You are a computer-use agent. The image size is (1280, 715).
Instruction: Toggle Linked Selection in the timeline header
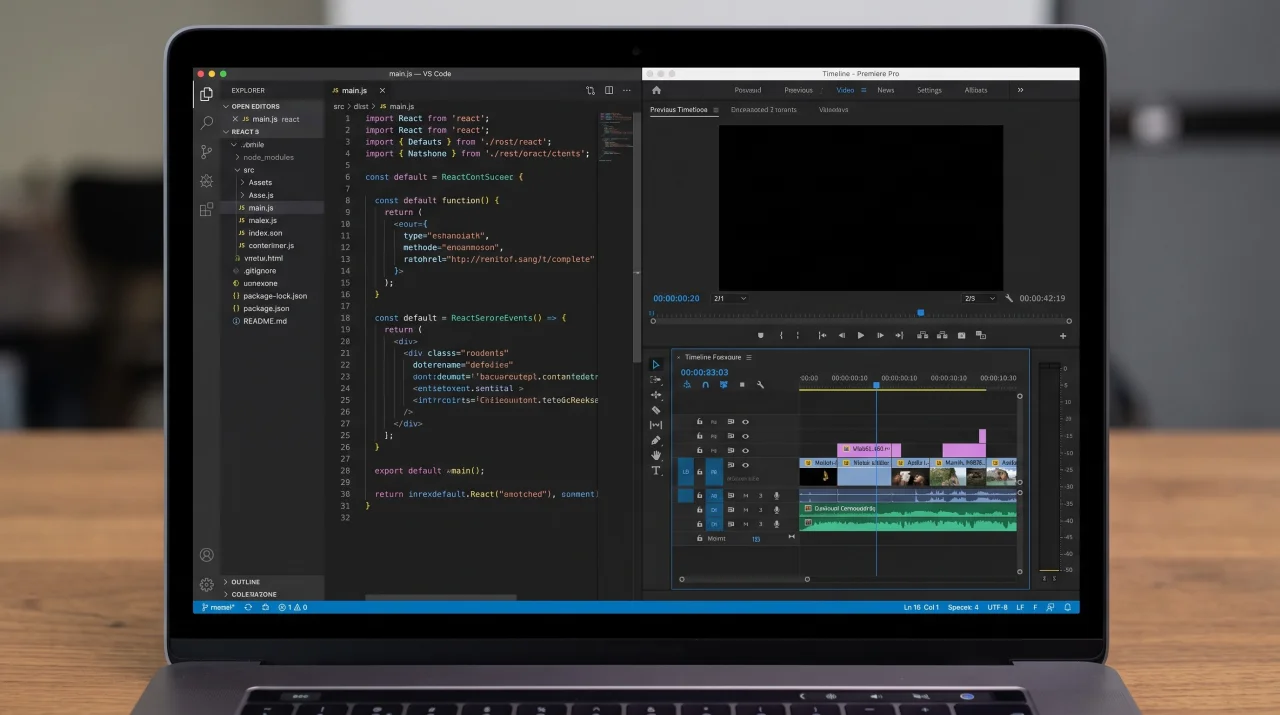724,385
